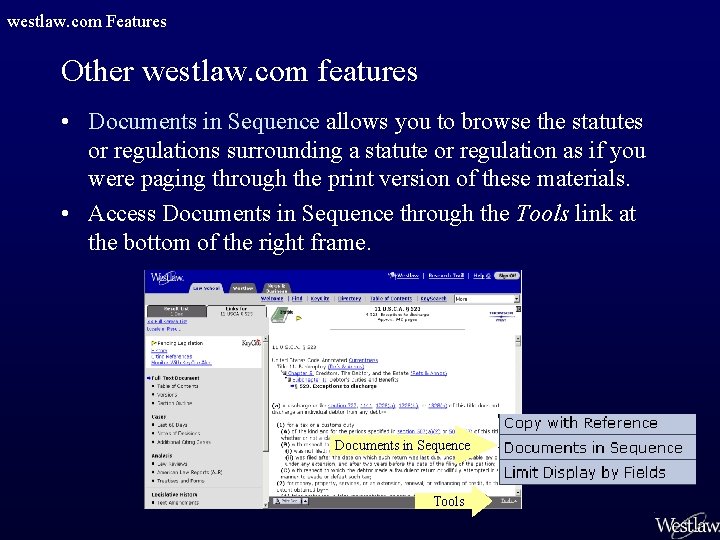This screenshot has height=540, width=720.
Task: Click the arrow beside the Print Doc button
Action: (x=304, y=501)
